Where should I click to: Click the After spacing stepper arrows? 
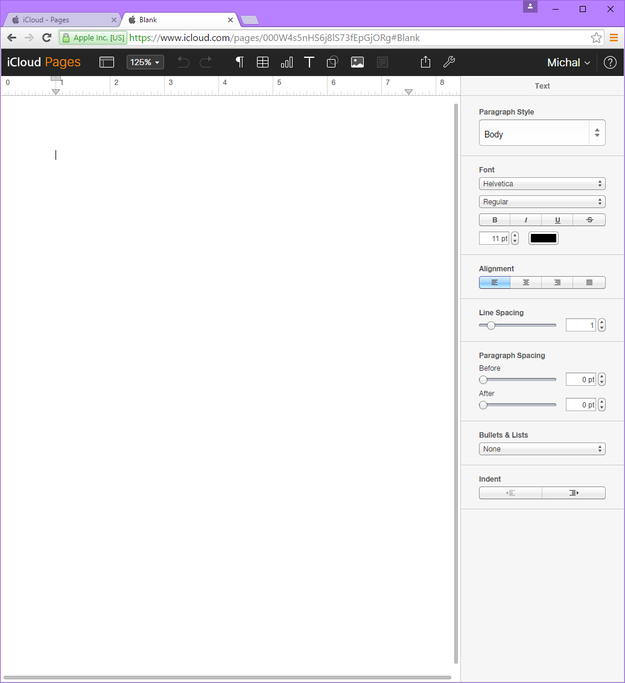point(601,405)
